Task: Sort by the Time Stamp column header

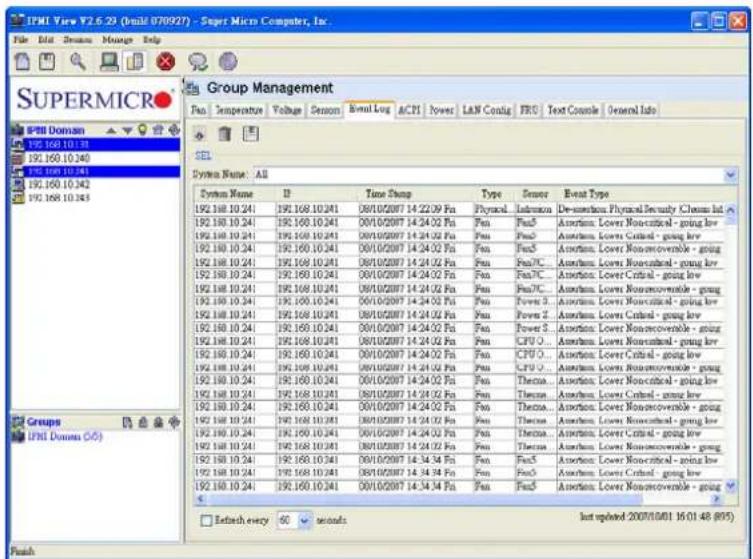Action: click(415, 194)
